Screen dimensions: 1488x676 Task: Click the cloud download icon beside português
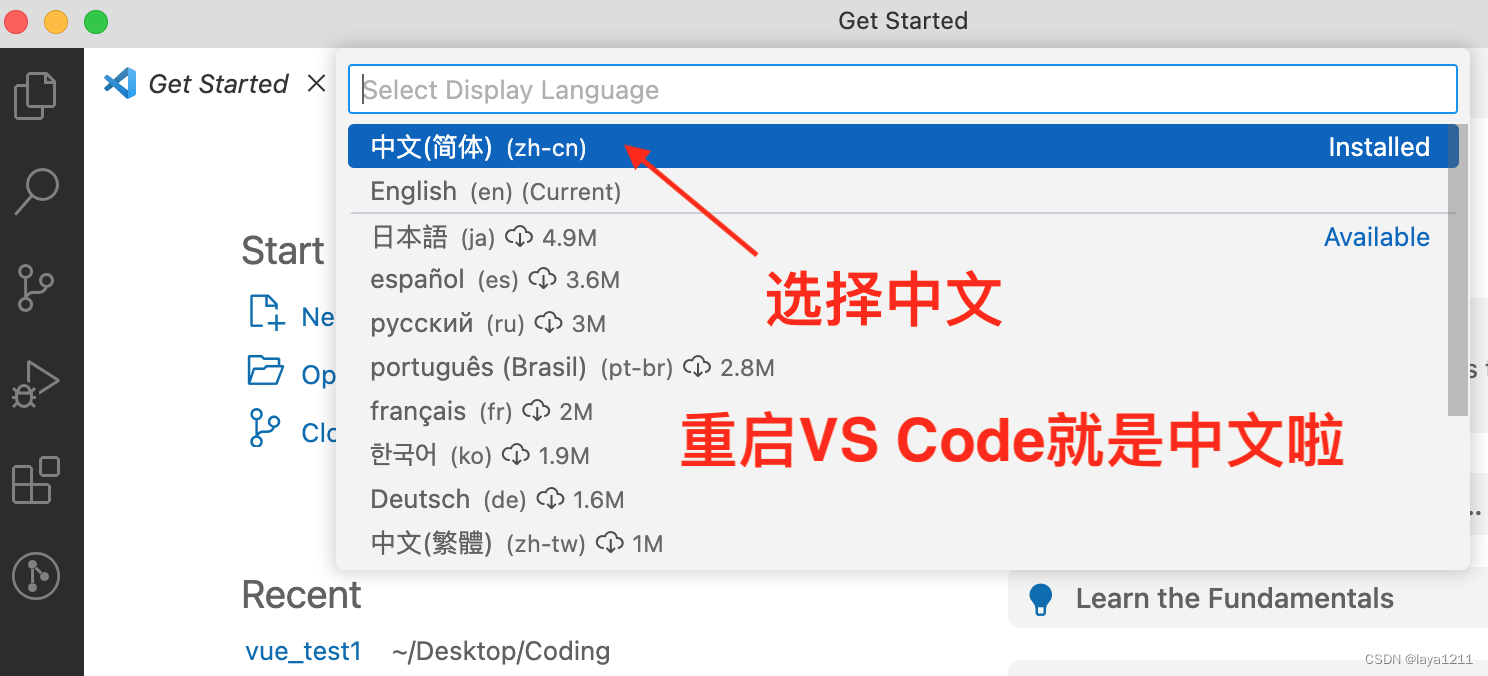[x=697, y=368]
